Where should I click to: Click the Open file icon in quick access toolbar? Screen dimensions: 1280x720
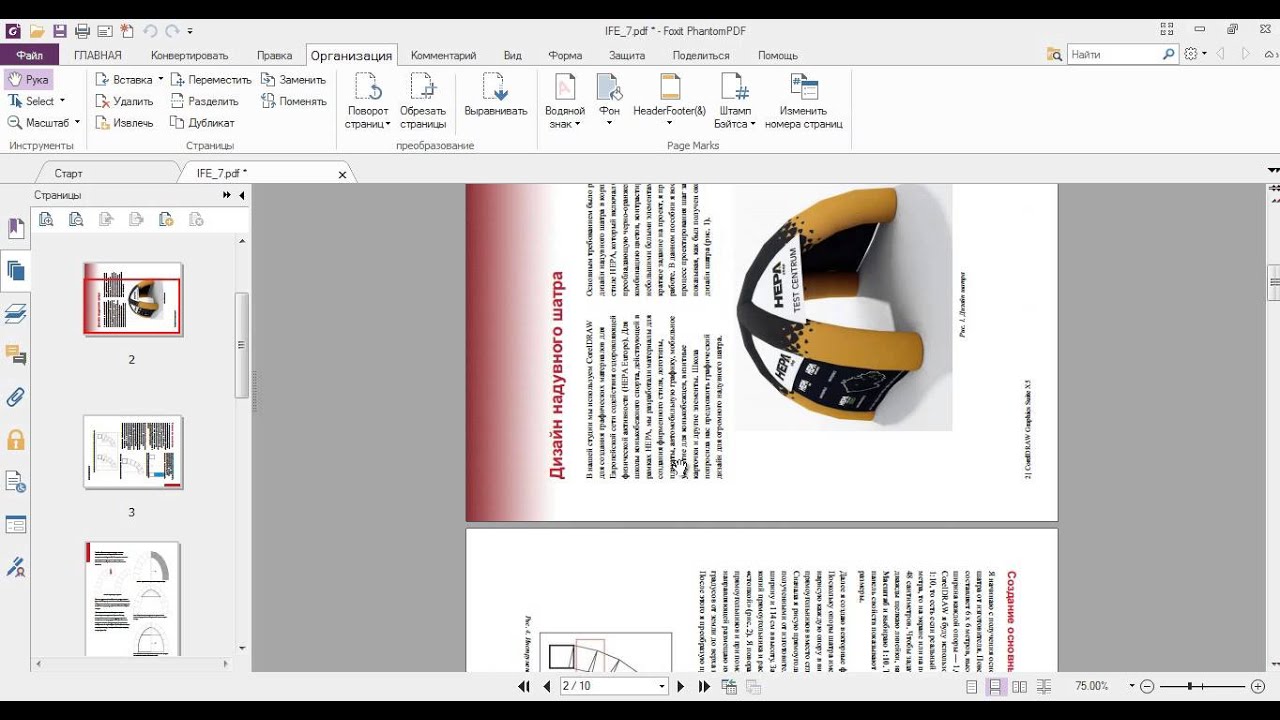37,31
